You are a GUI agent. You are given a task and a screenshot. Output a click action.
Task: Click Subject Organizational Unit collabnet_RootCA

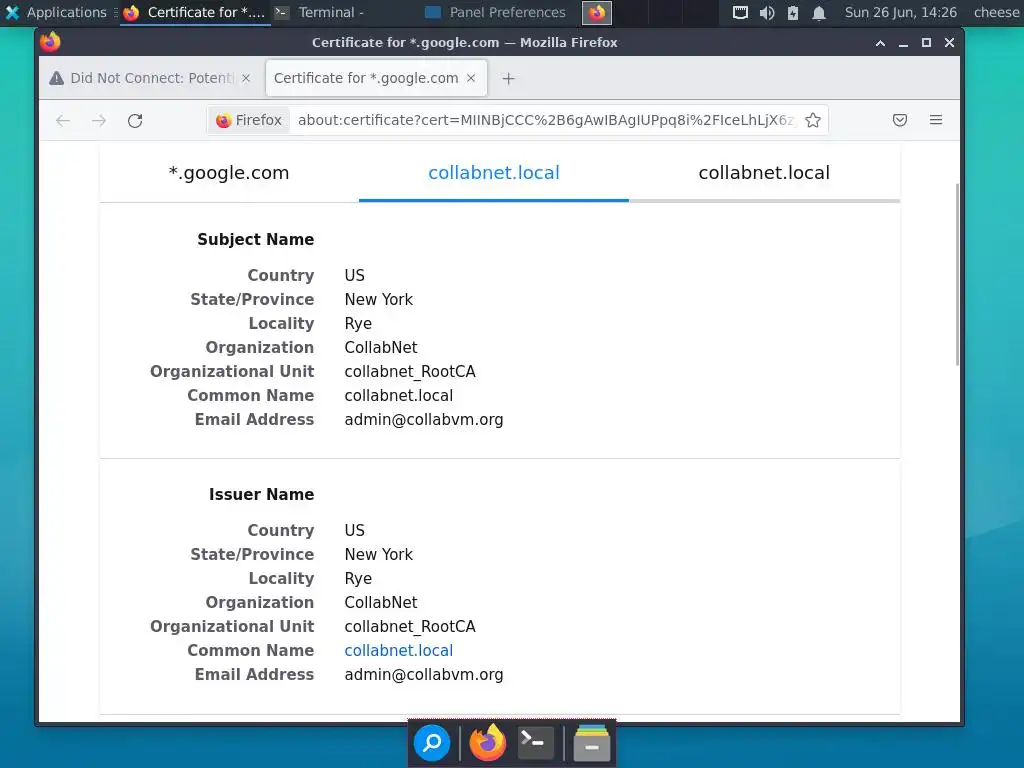410,372
